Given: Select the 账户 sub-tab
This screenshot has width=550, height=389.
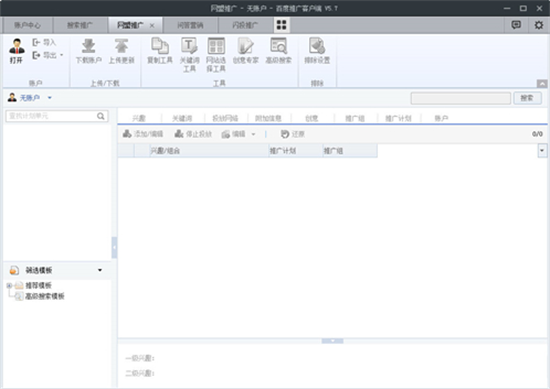Looking at the screenshot, I should (x=441, y=118).
